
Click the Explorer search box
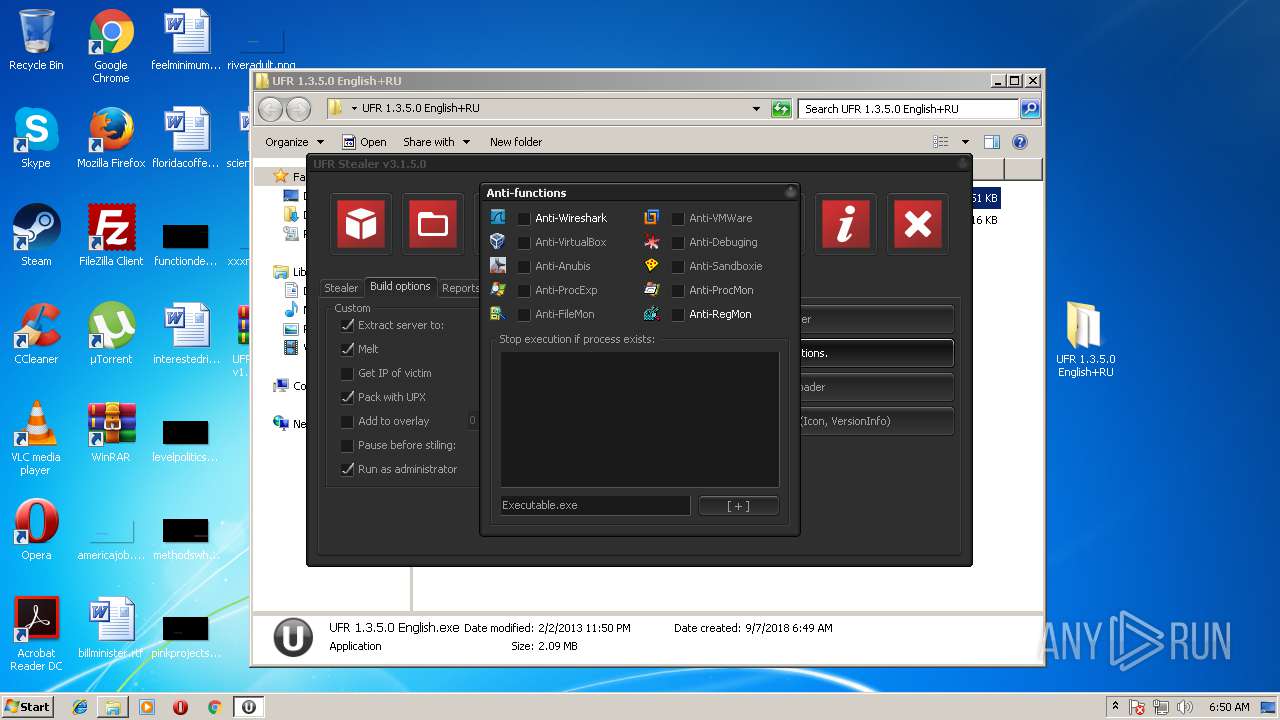908,109
